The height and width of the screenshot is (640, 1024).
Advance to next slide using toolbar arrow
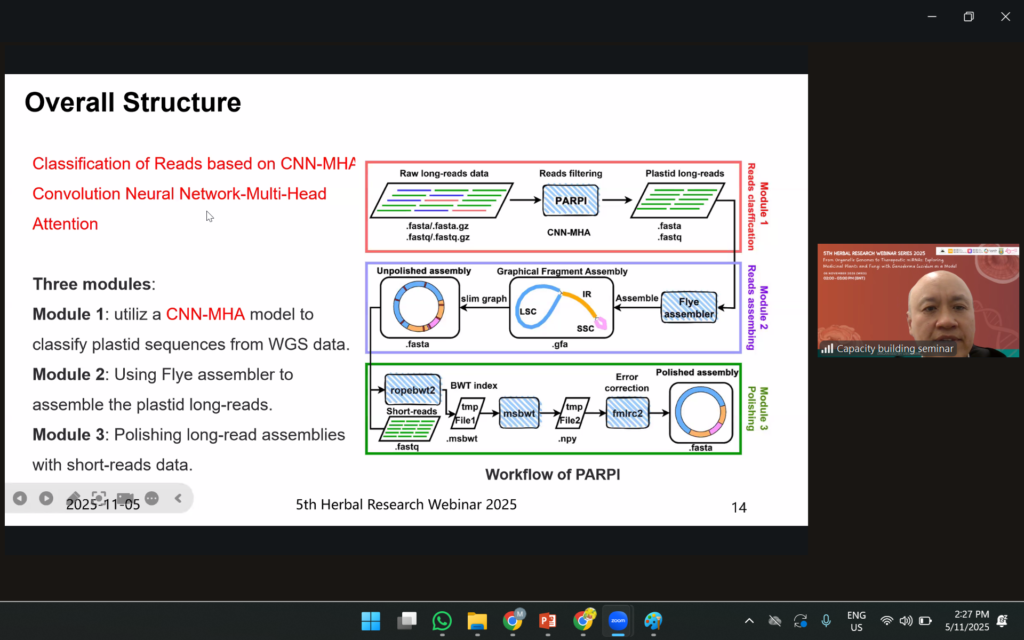click(46, 498)
